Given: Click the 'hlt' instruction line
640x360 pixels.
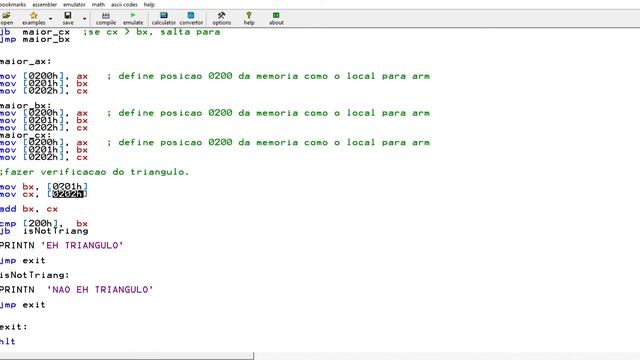Looking at the screenshot, I should 8,342.
